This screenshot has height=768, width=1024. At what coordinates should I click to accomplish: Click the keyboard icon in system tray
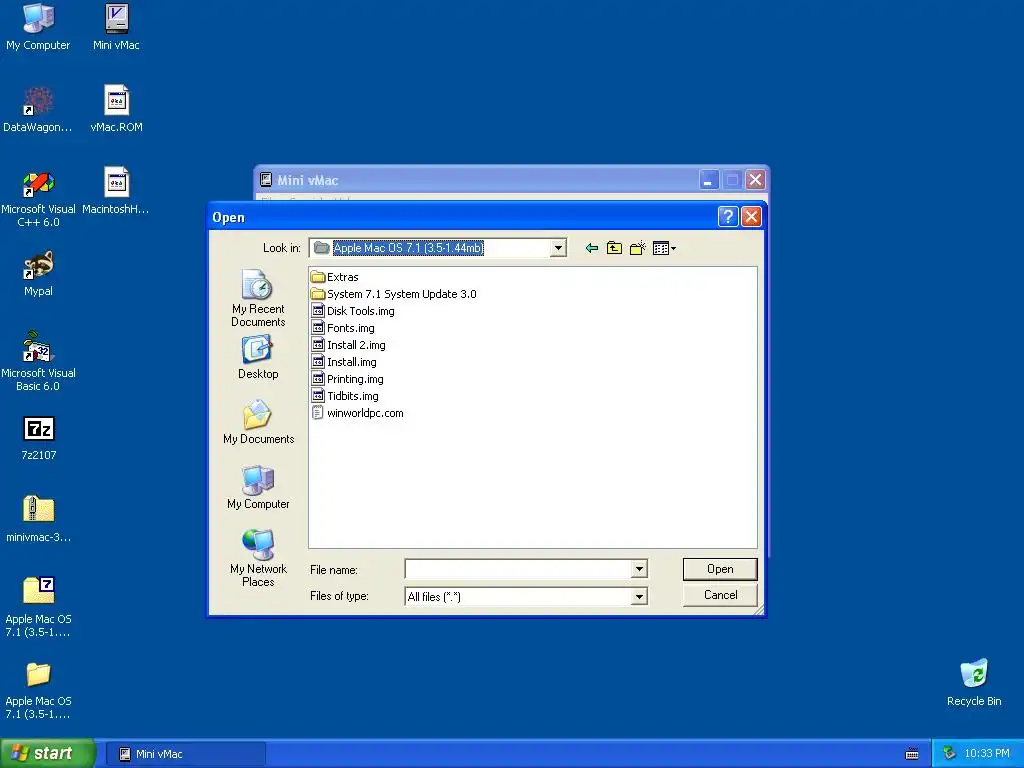click(x=912, y=754)
